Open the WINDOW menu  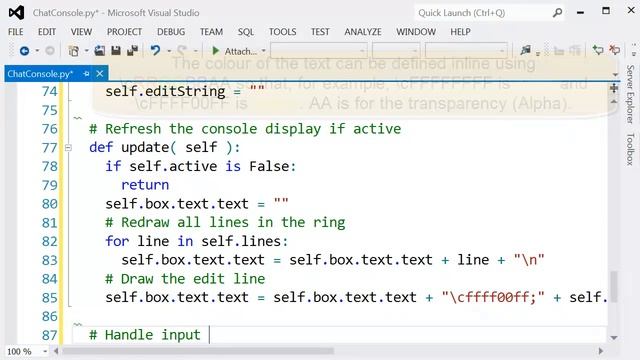click(x=416, y=32)
